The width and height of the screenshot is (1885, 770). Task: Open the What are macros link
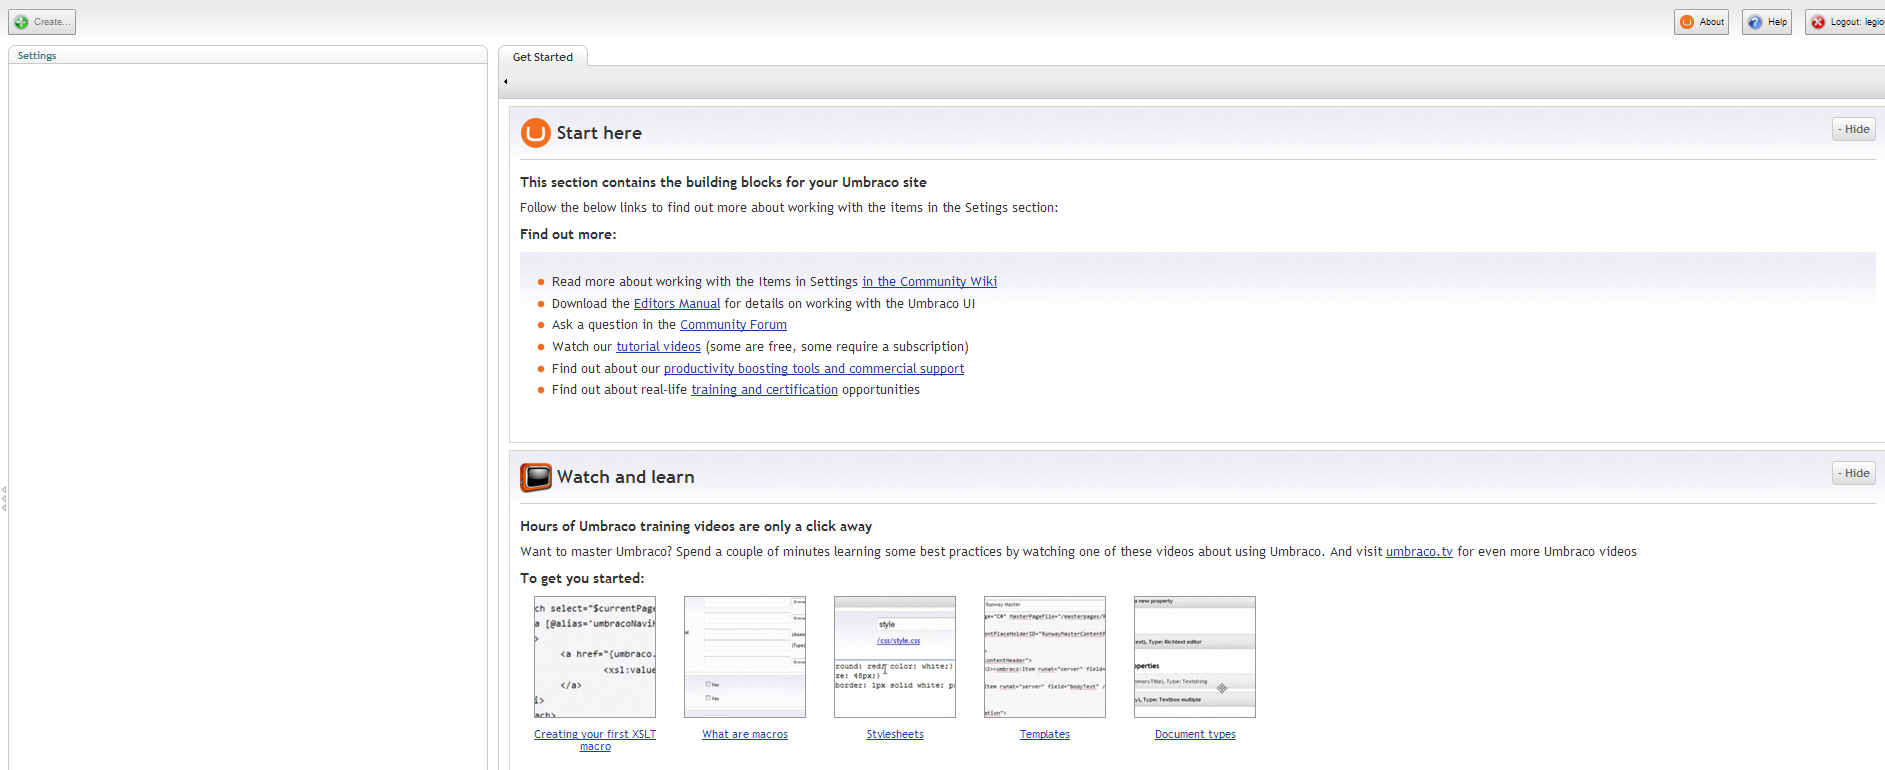pyautogui.click(x=745, y=734)
